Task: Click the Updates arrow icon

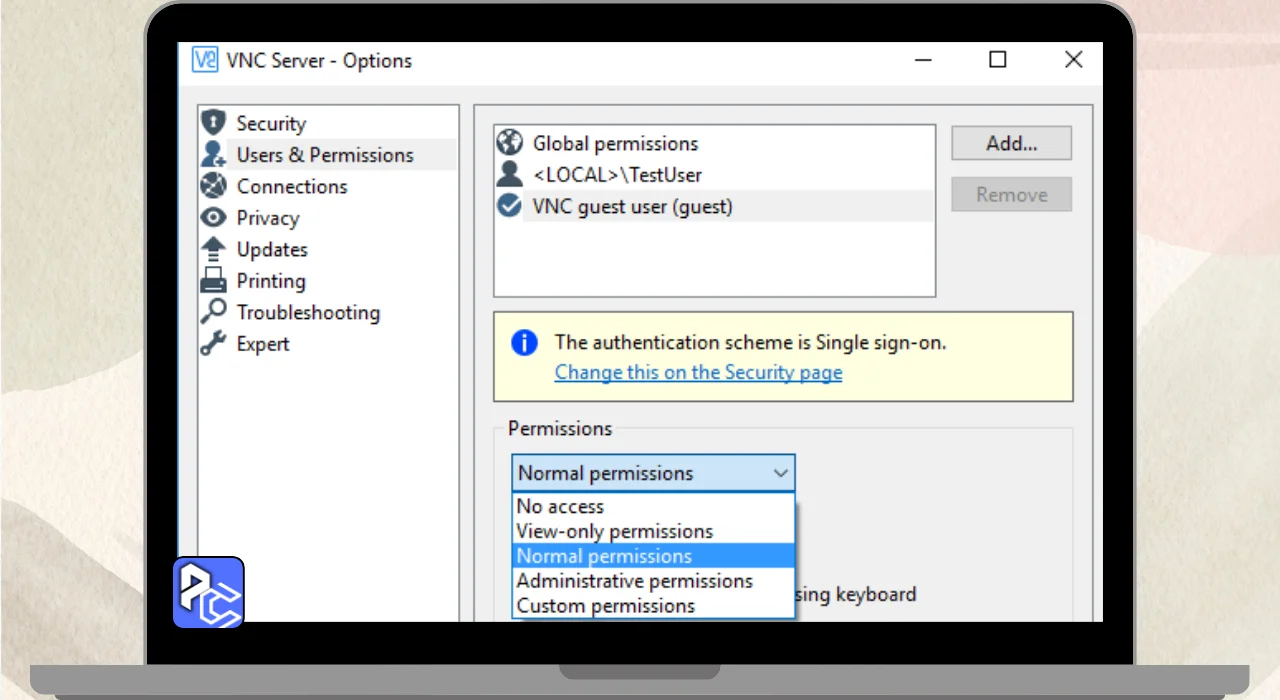Action: click(x=213, y=249)
